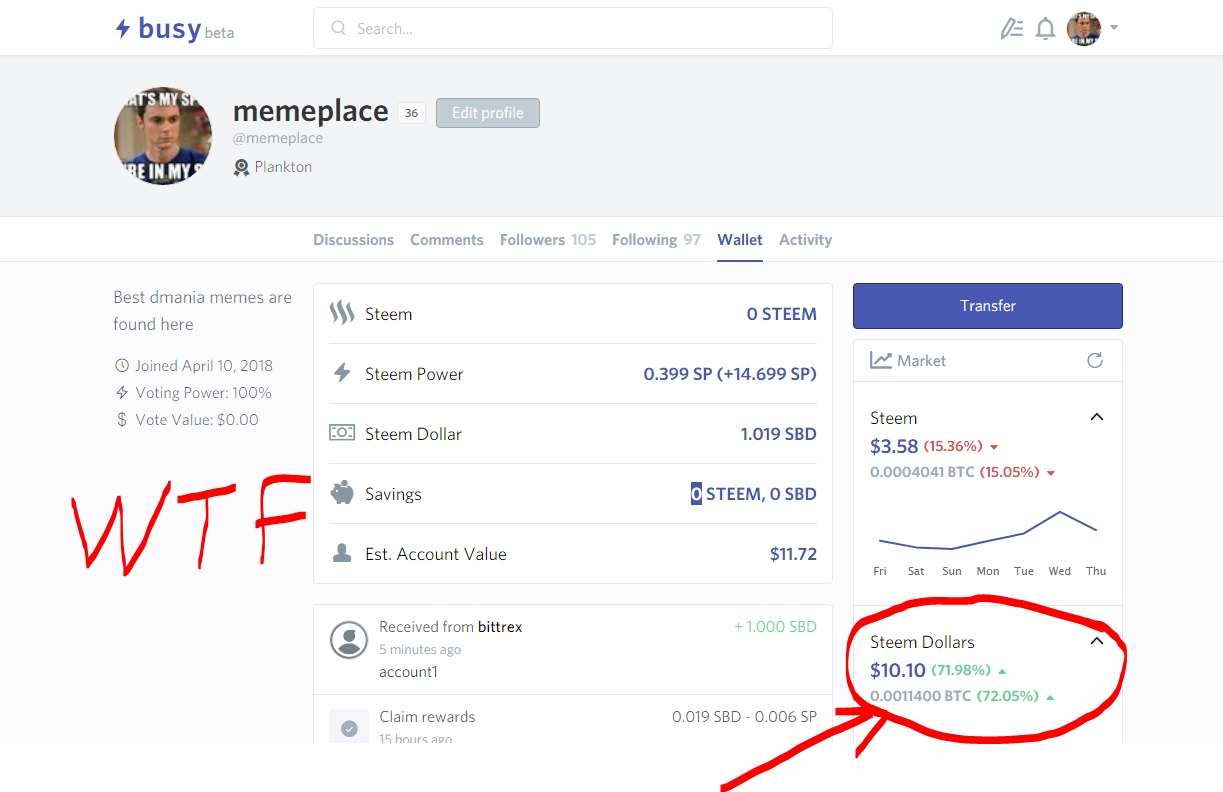
Task: Open the bittrex account link
Action: [500, 627]
